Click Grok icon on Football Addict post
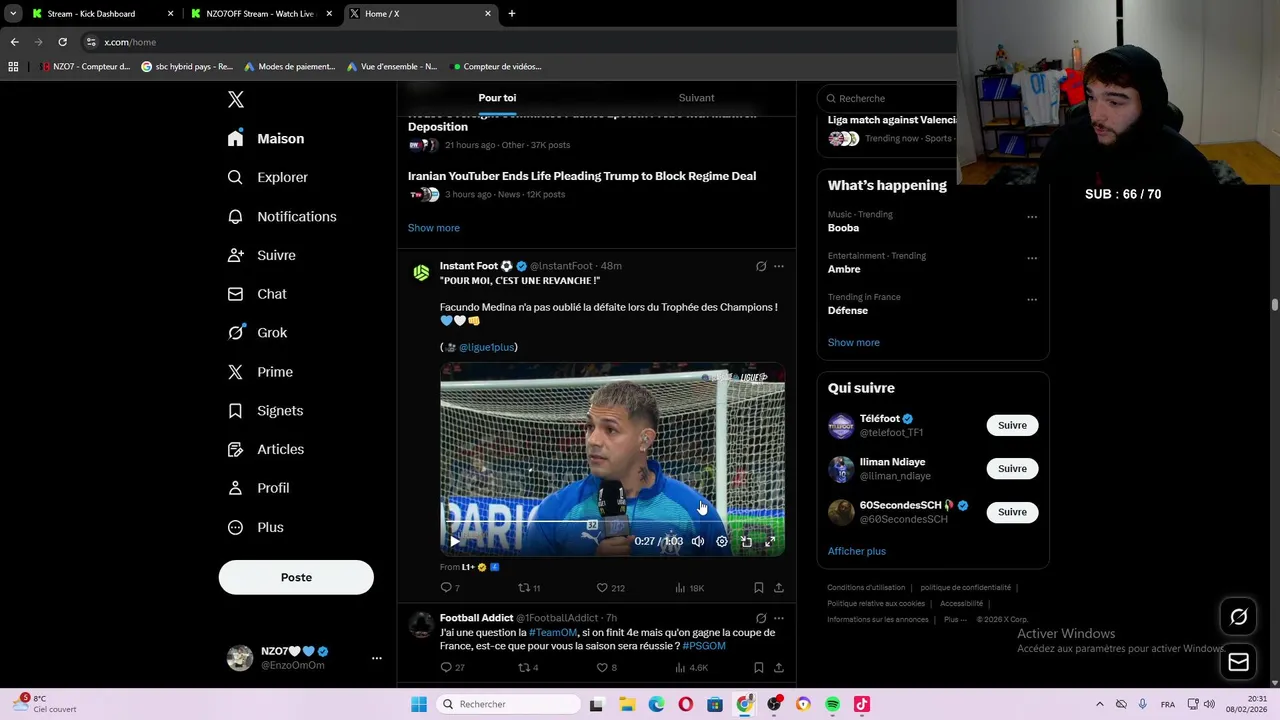This screenshot has width=1280, height=720. coord(761,618)
